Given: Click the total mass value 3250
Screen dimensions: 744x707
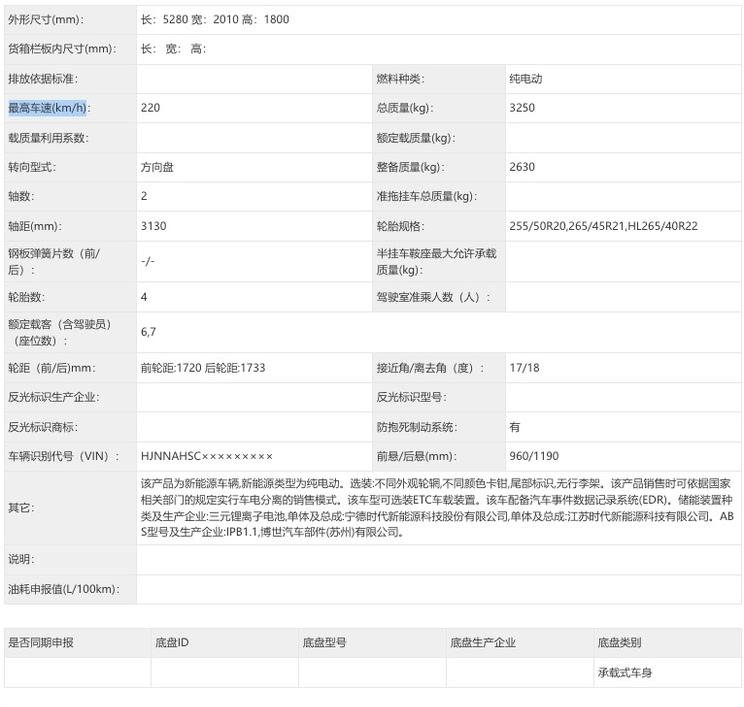Looking at the screenshot, I should click(522, 108).
